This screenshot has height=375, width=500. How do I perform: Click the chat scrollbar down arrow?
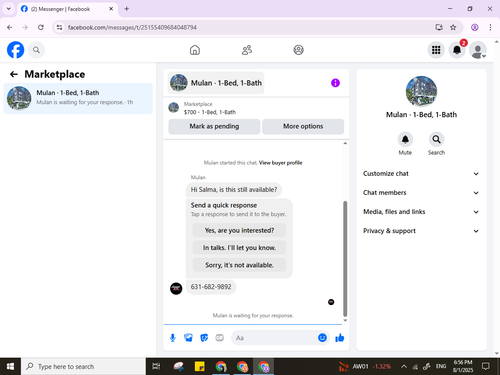point(345,320)
